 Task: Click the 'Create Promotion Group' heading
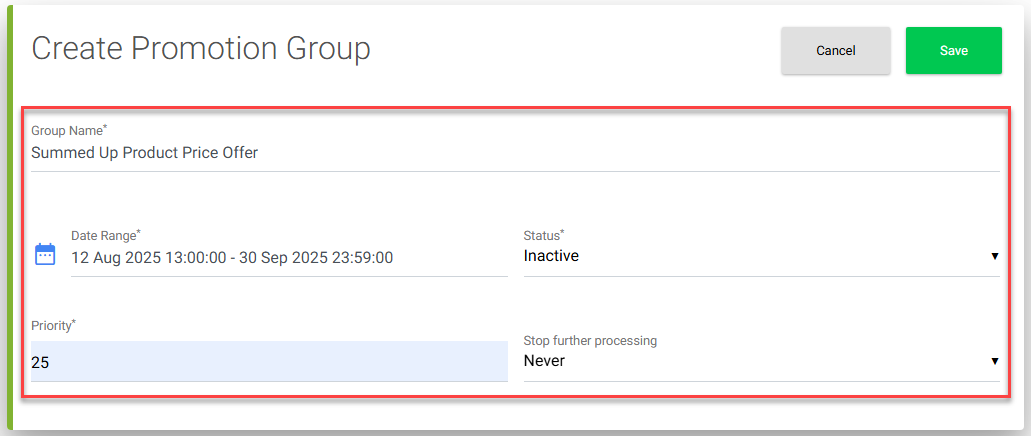(x=201, y=49)
